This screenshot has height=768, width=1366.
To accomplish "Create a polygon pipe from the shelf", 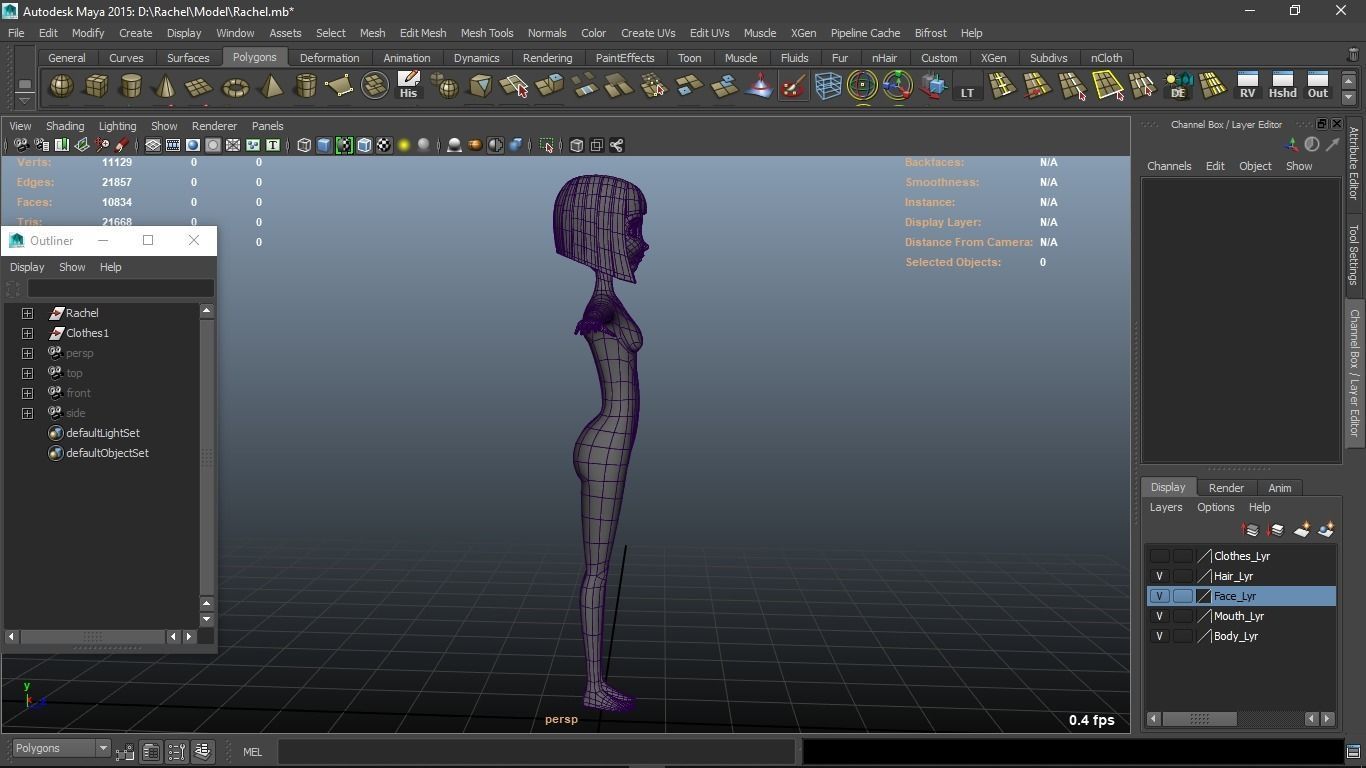I will (305, 87).
